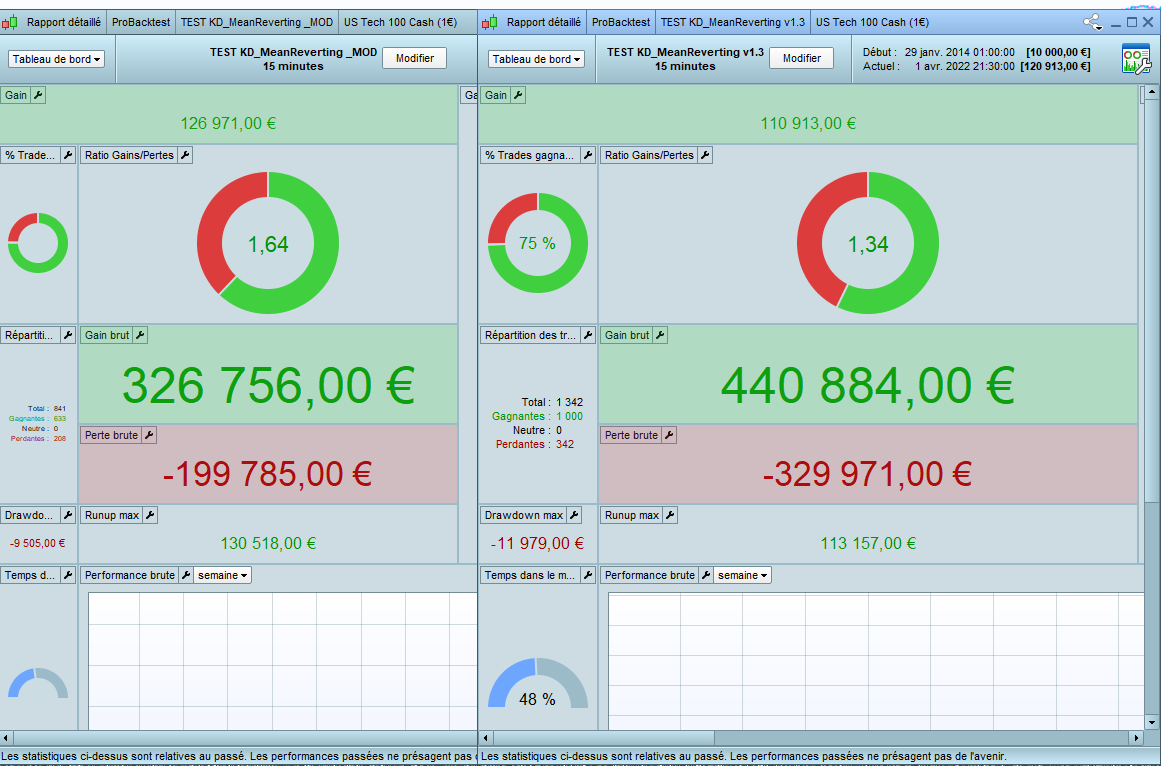
Task: Click Temps d... wrench icon in left window
Action: [68, 574]
